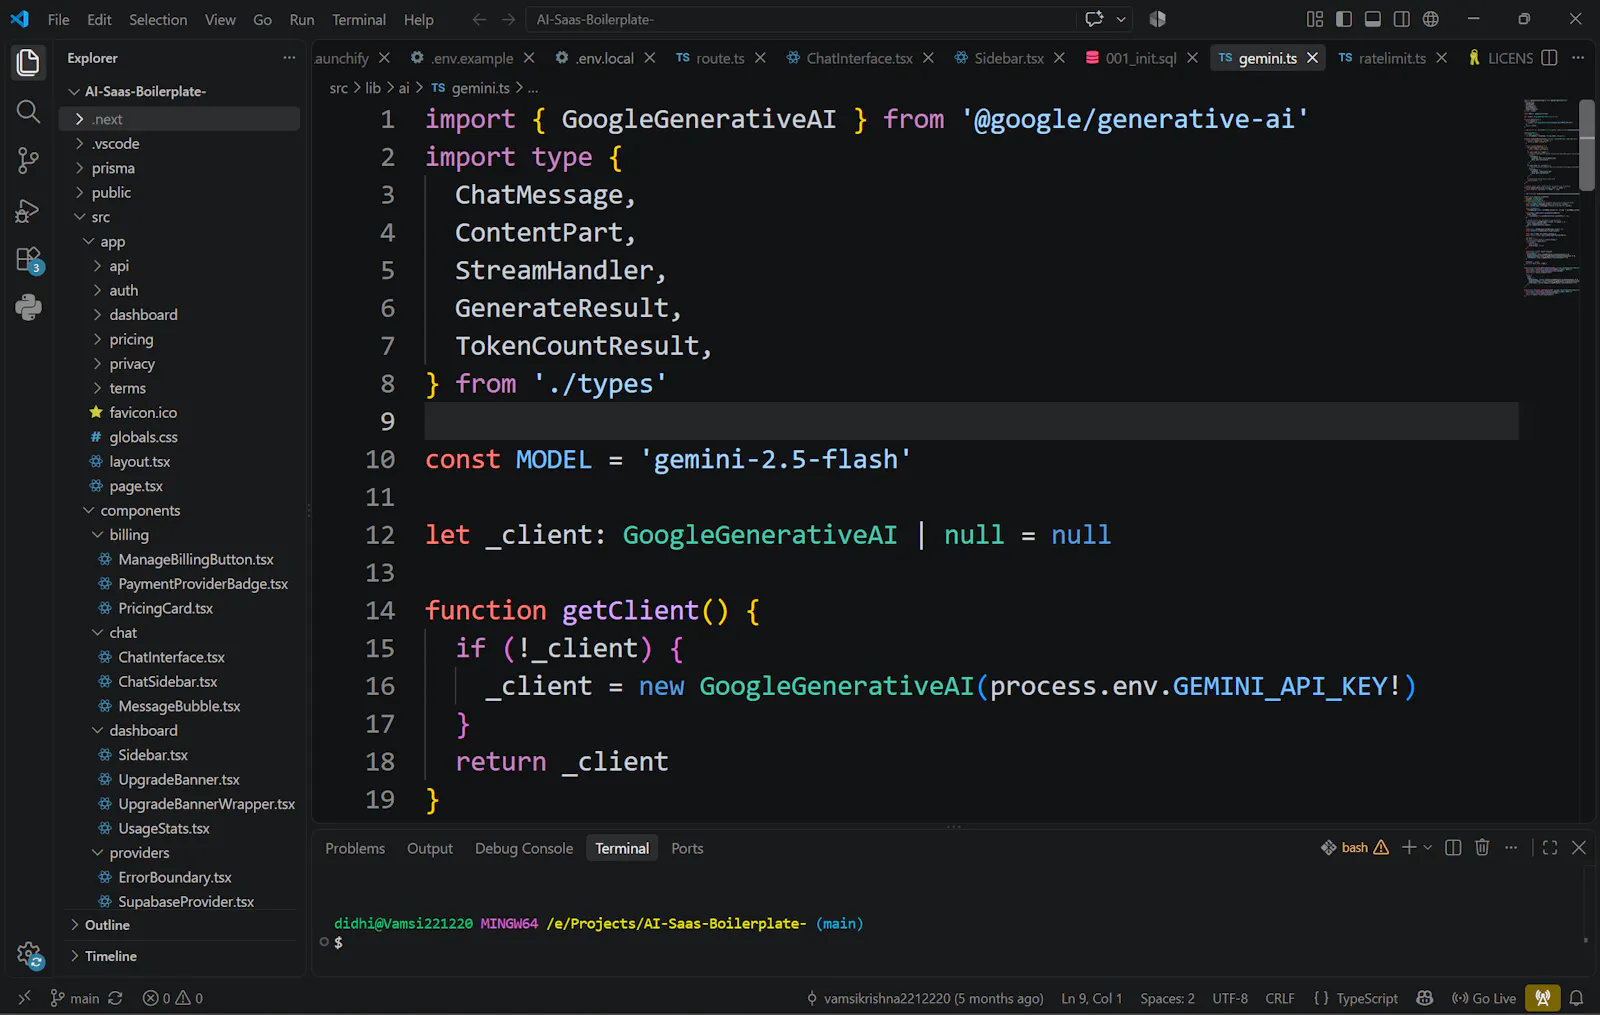1600x1015 pixels.
Task: Open the Customize Layout button
Action: 1315,19
